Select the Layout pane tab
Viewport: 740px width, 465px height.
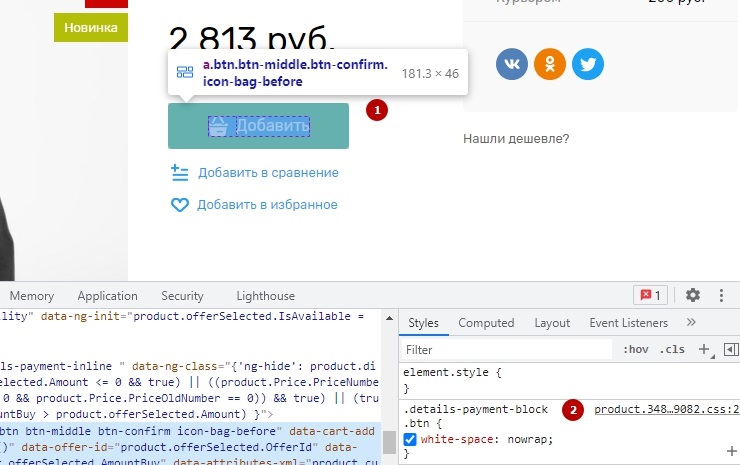[552, 323]
